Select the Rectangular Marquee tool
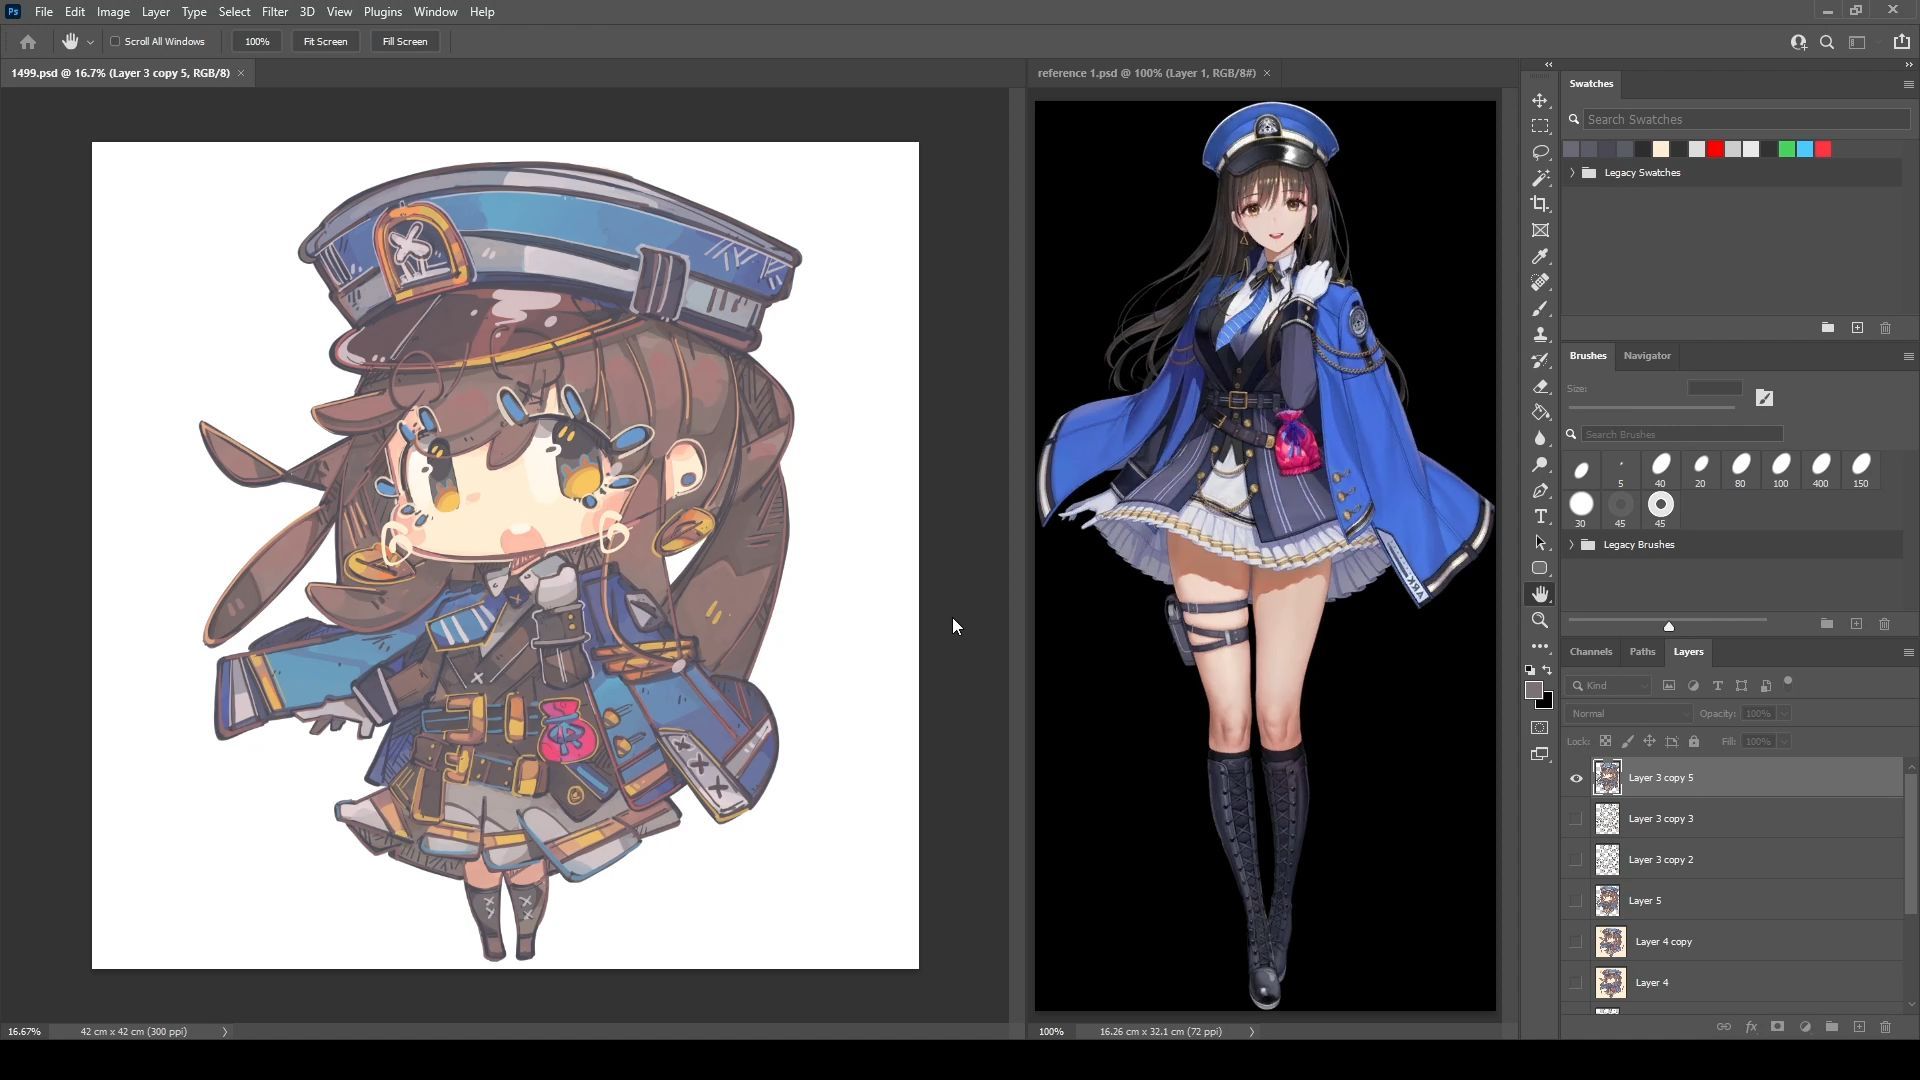Screen dimensions: 1920x1080 pos(1540,127)
